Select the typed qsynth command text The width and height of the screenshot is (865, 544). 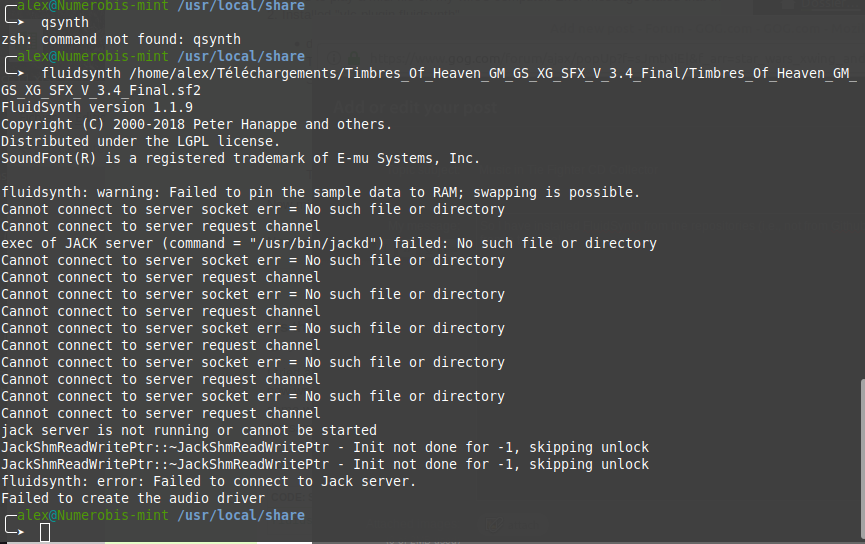pos(65,23)
